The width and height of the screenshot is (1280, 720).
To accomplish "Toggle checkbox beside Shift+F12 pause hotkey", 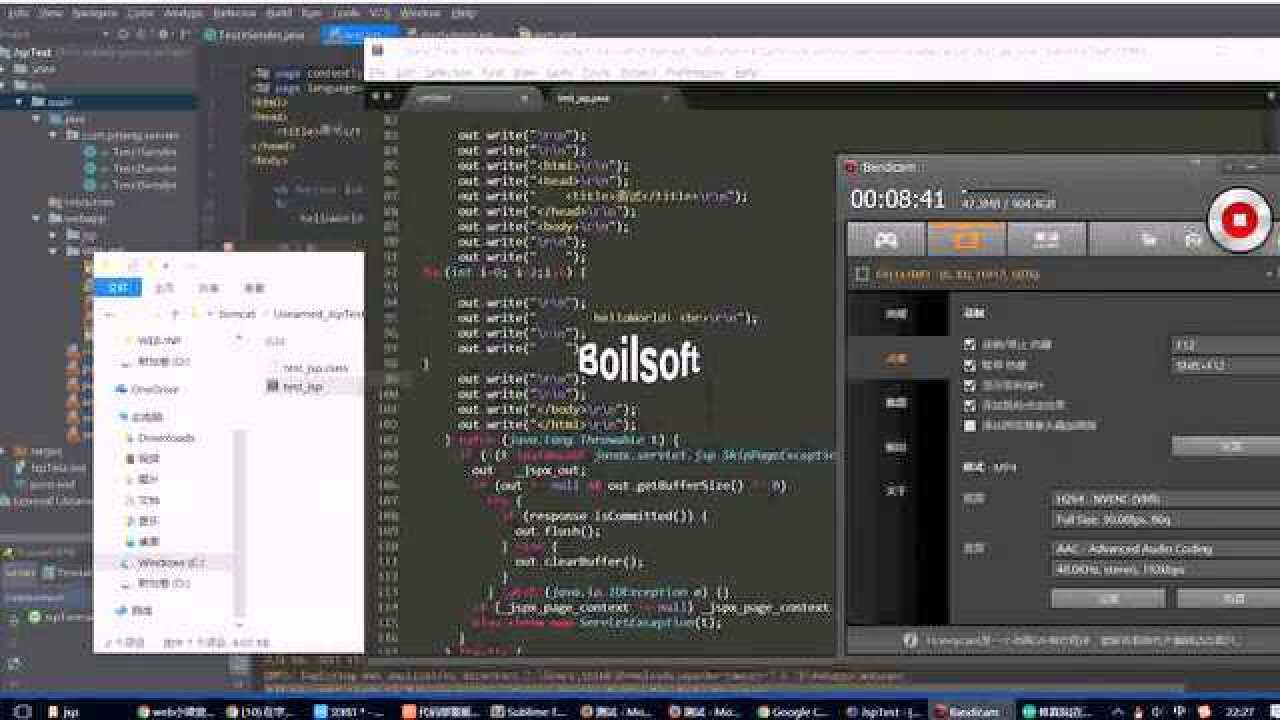I will coord(969,365).
